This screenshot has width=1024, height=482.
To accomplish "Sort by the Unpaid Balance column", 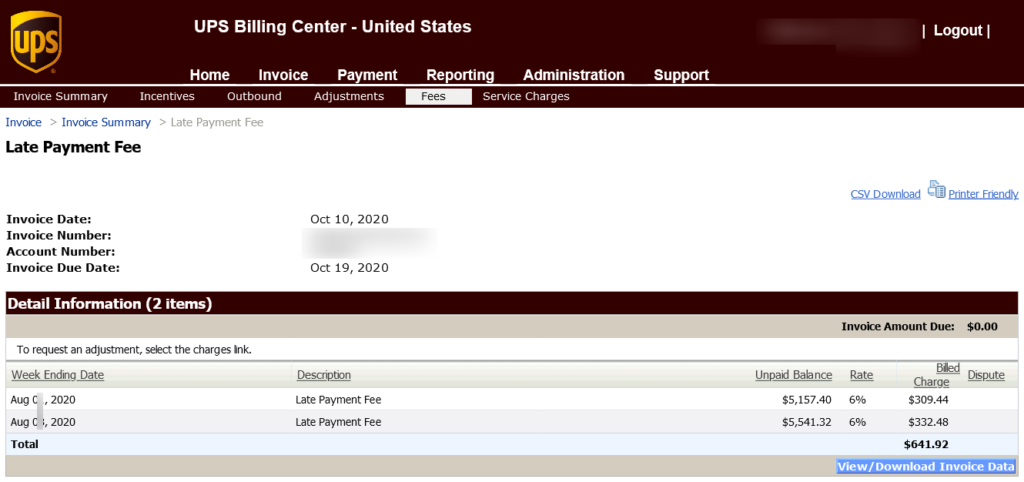I will click(x=793, y=375).
